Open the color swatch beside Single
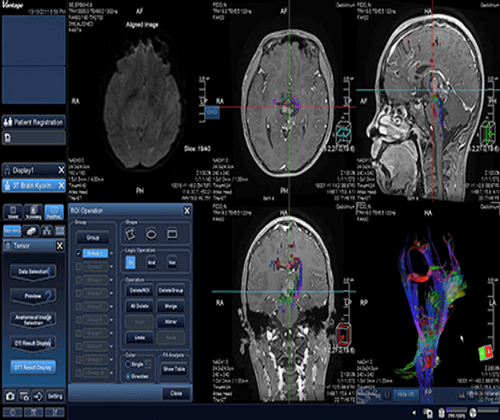 pyautogui.click(x=148, y=364)
